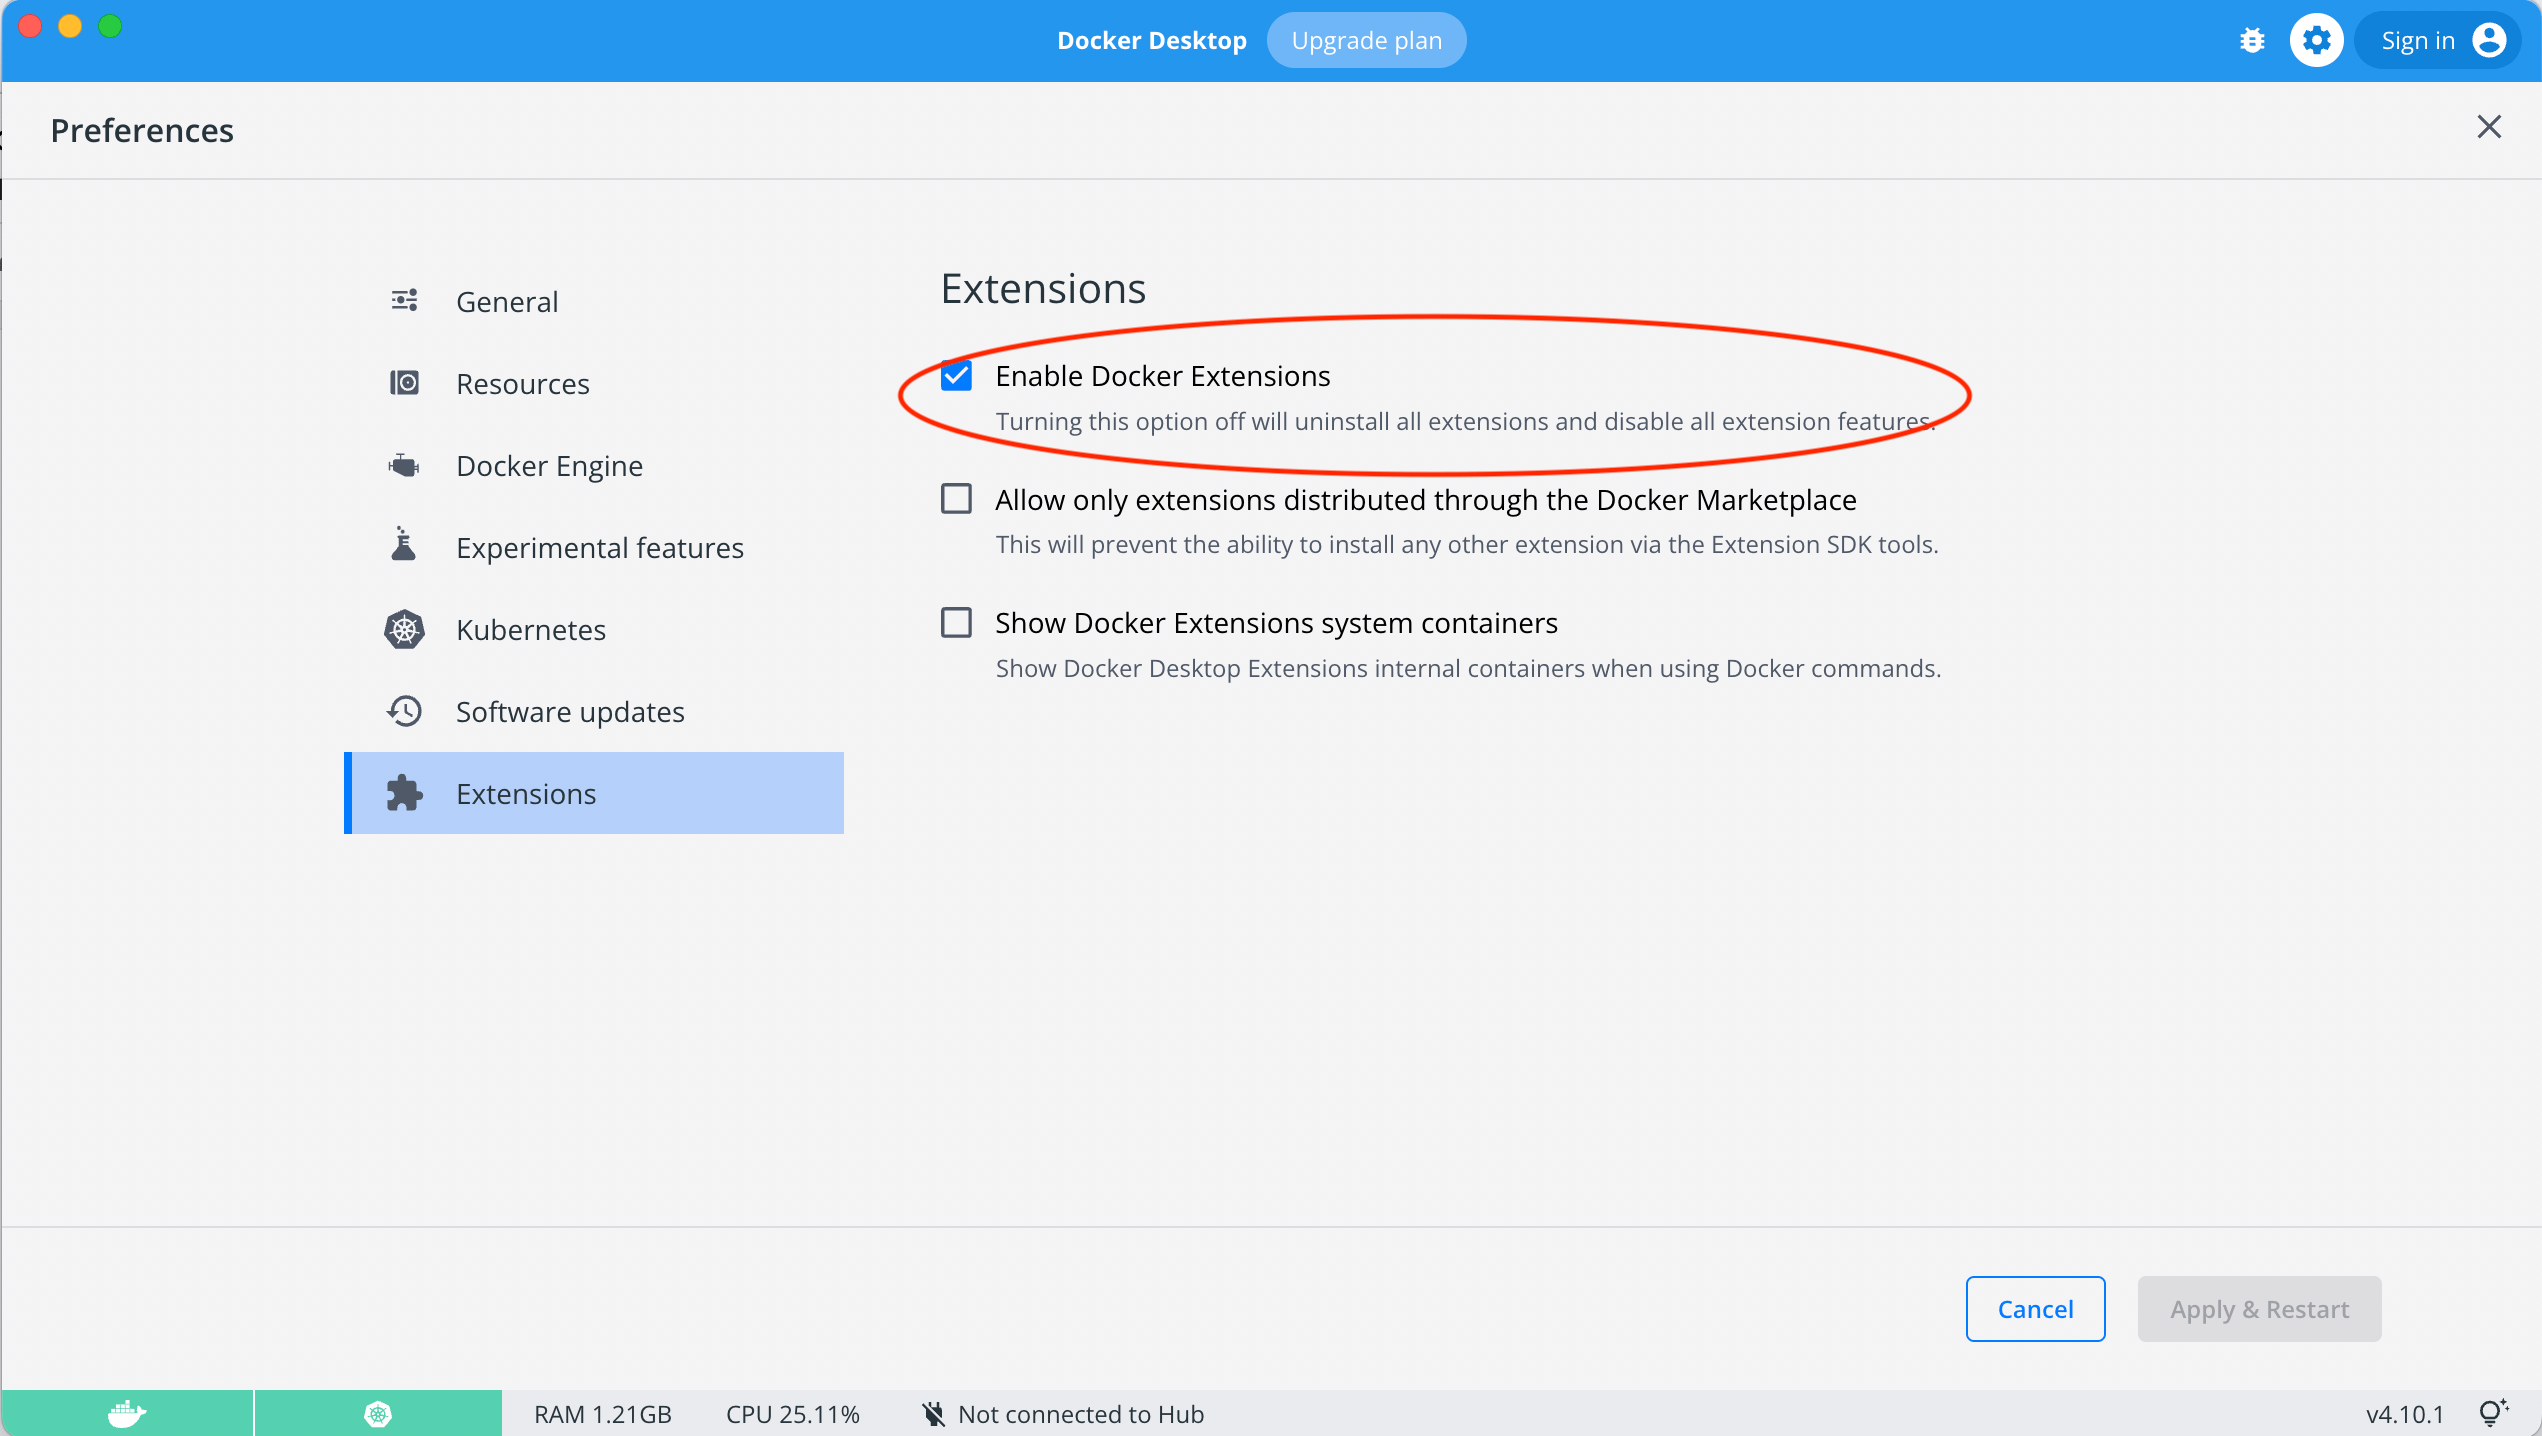Select the Software updates clock icon
Image resolution: width=2542 pixels, height=1436 pixels.
point(403,711)
